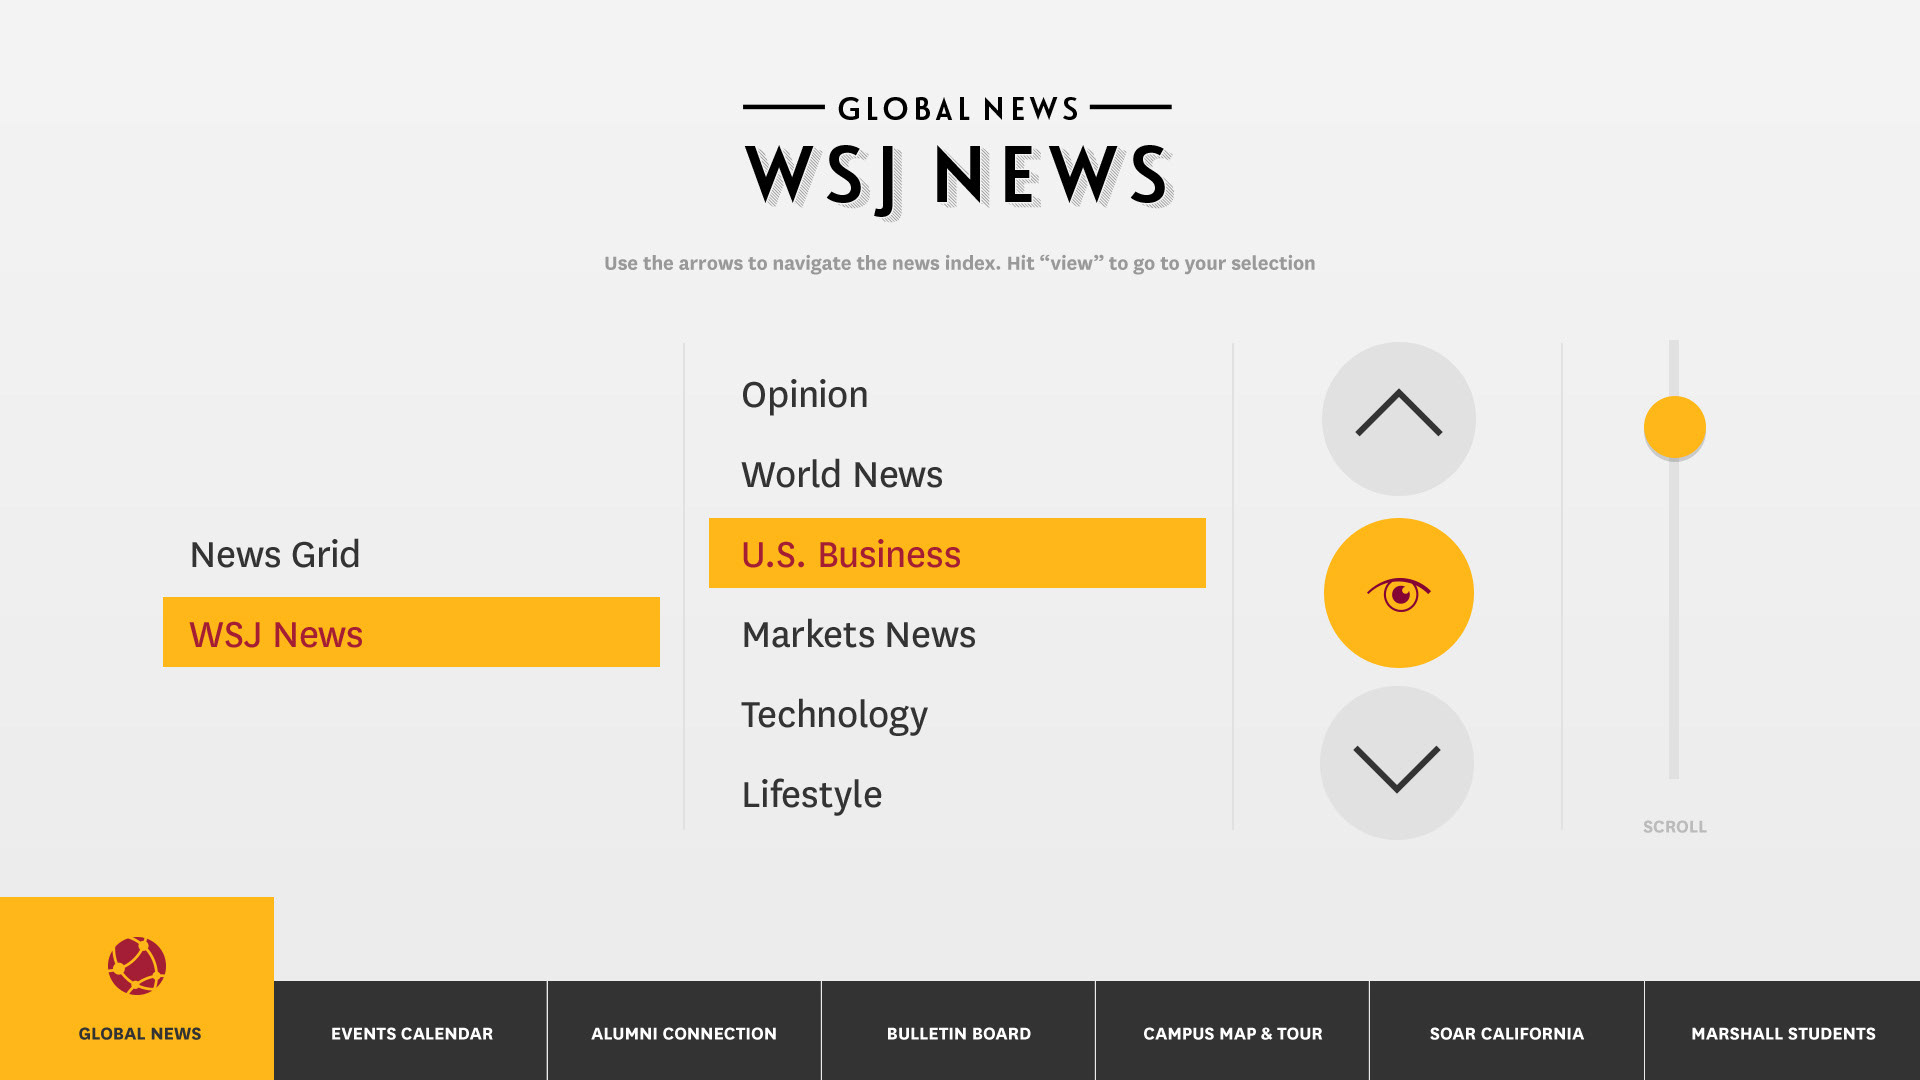This screenshot has width=1920, height=1080.
Task: Click the globe icon in Global News tab
Action: (x=137, y=966)
